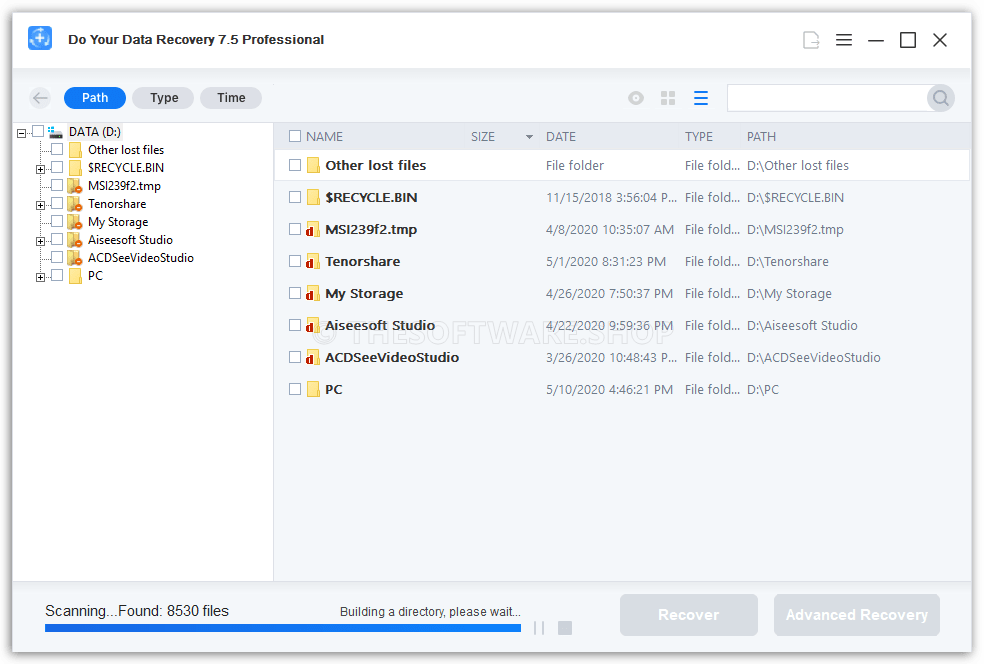
Task: Check the PC row checkbox in list
Action: (295, 389)
